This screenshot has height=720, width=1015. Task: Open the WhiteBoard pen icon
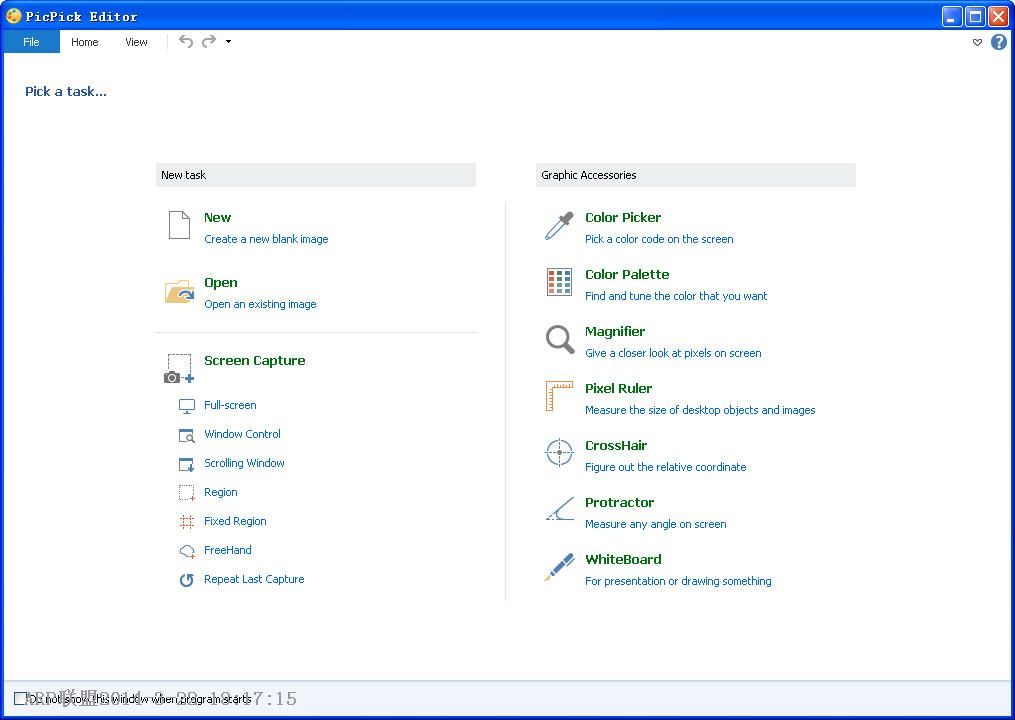point(559,567)
